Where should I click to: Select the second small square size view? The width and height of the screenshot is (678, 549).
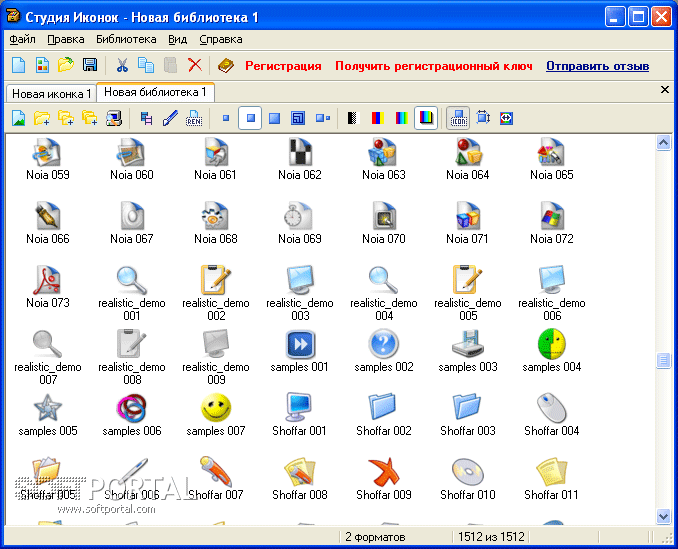(250, 118)
